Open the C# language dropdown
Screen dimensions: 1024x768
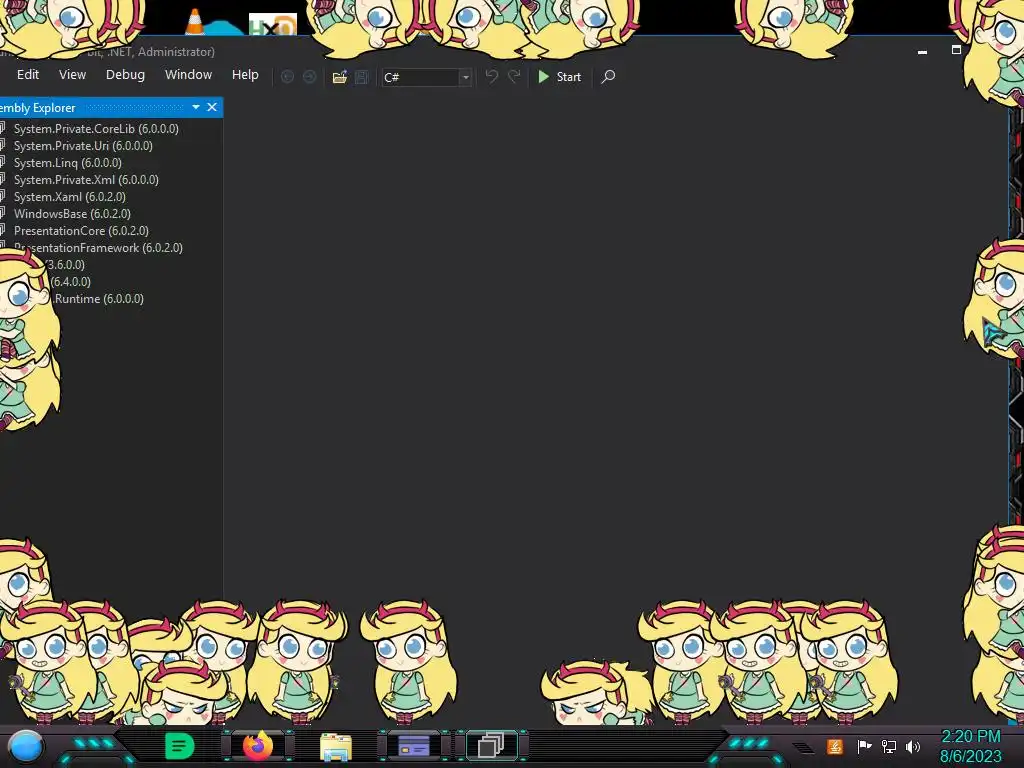[x=426, y=77]
